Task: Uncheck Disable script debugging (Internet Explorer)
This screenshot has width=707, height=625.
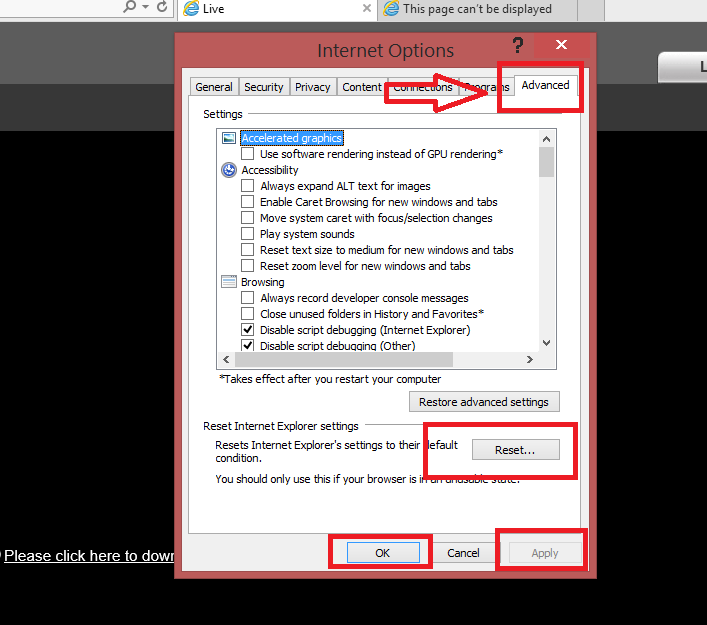Action: pos(247,330)
